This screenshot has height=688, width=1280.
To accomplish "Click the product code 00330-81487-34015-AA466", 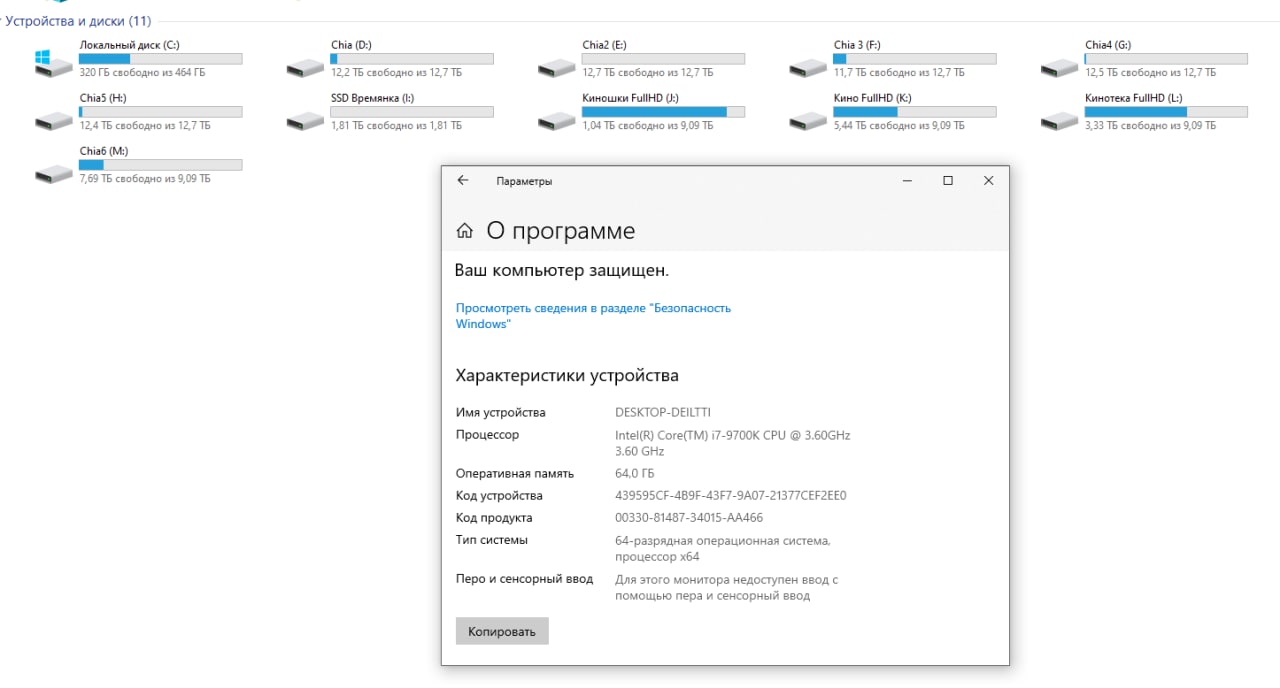I will point(689,518).
